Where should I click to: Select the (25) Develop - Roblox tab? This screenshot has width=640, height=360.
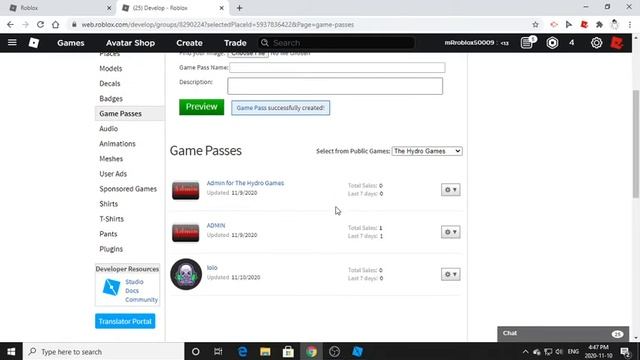(172, 8)
